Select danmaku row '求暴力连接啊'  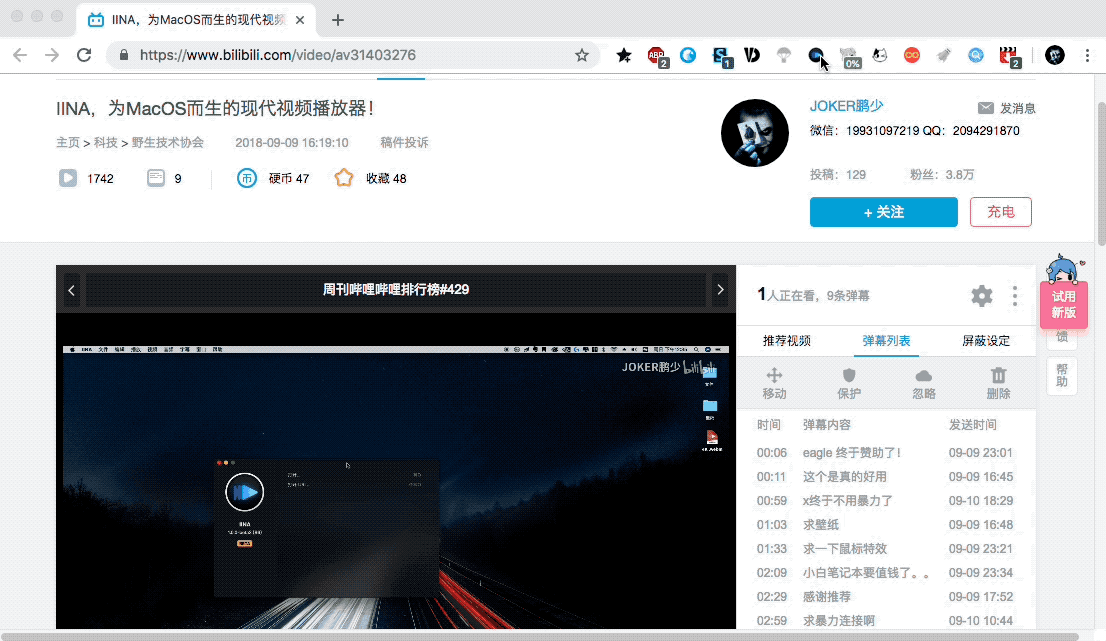886,621
